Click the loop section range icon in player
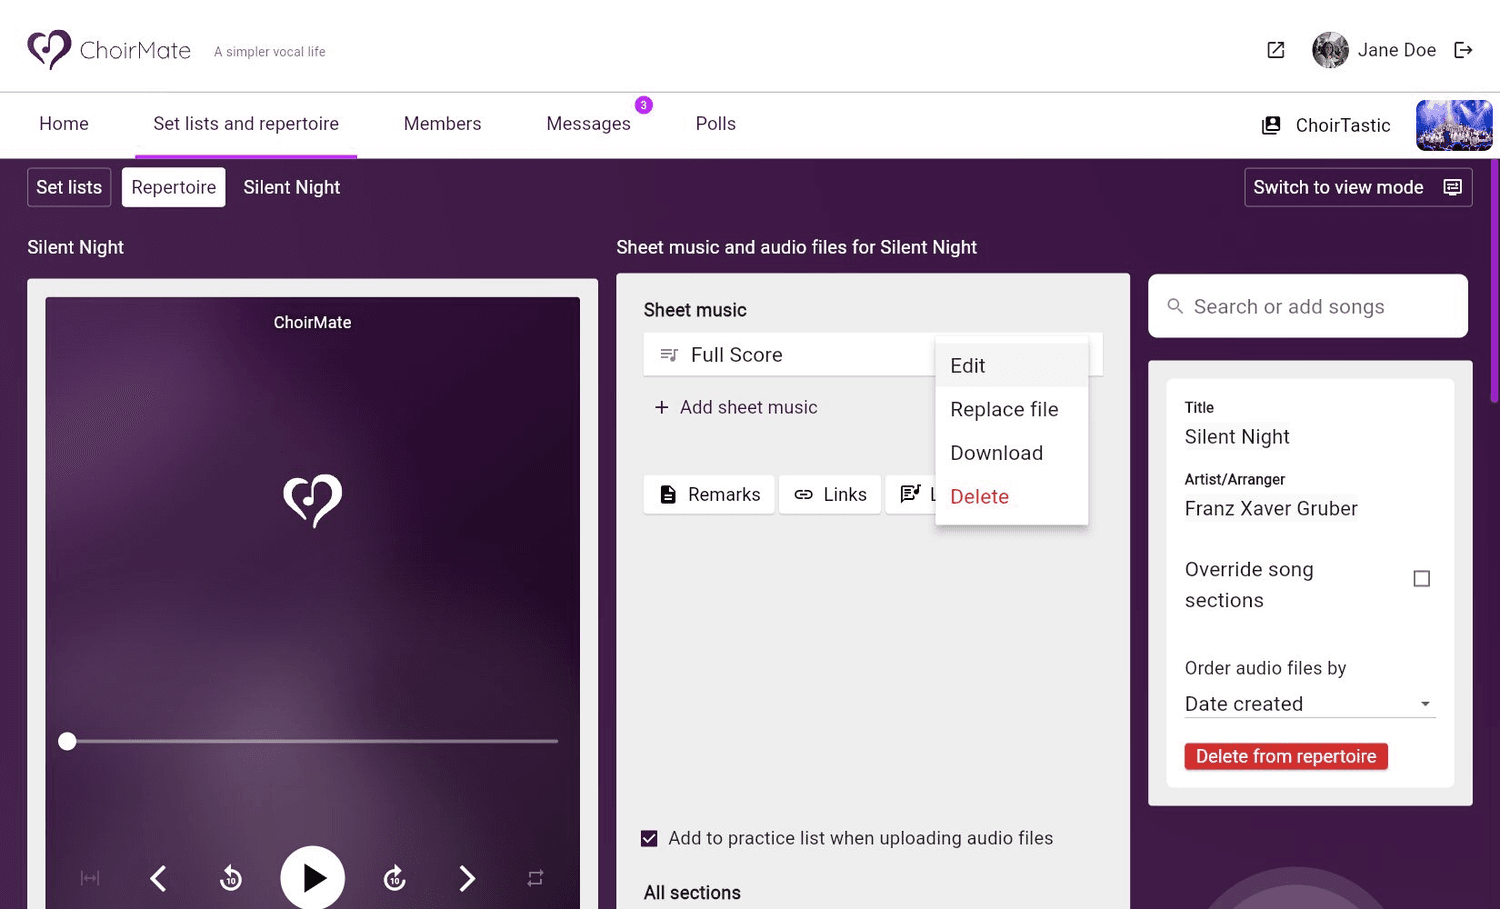1500x909 pixels. click(90, 878)
